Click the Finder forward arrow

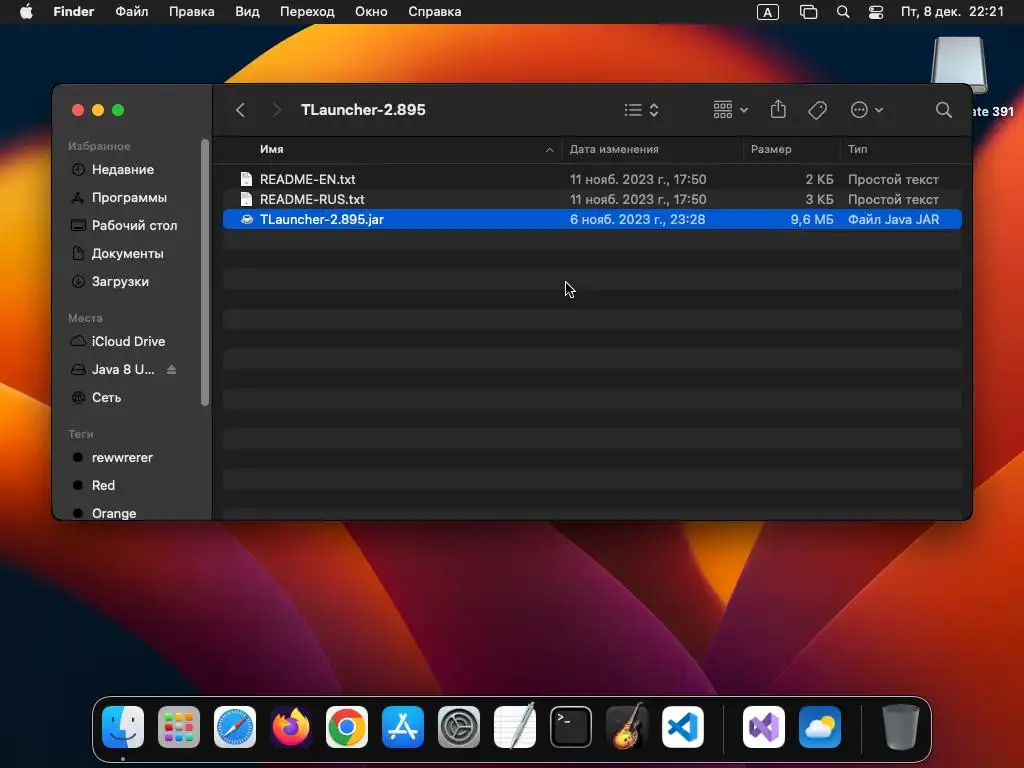pyautogui.click(x=276, y=110)
